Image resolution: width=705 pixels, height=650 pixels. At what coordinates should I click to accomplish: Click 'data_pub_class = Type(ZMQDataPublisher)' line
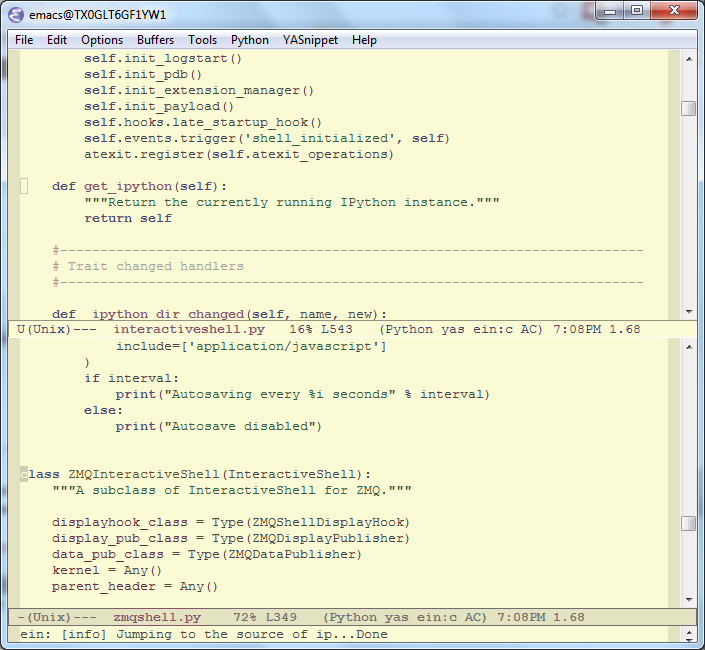pyautogui.click(x=207, y=554)
